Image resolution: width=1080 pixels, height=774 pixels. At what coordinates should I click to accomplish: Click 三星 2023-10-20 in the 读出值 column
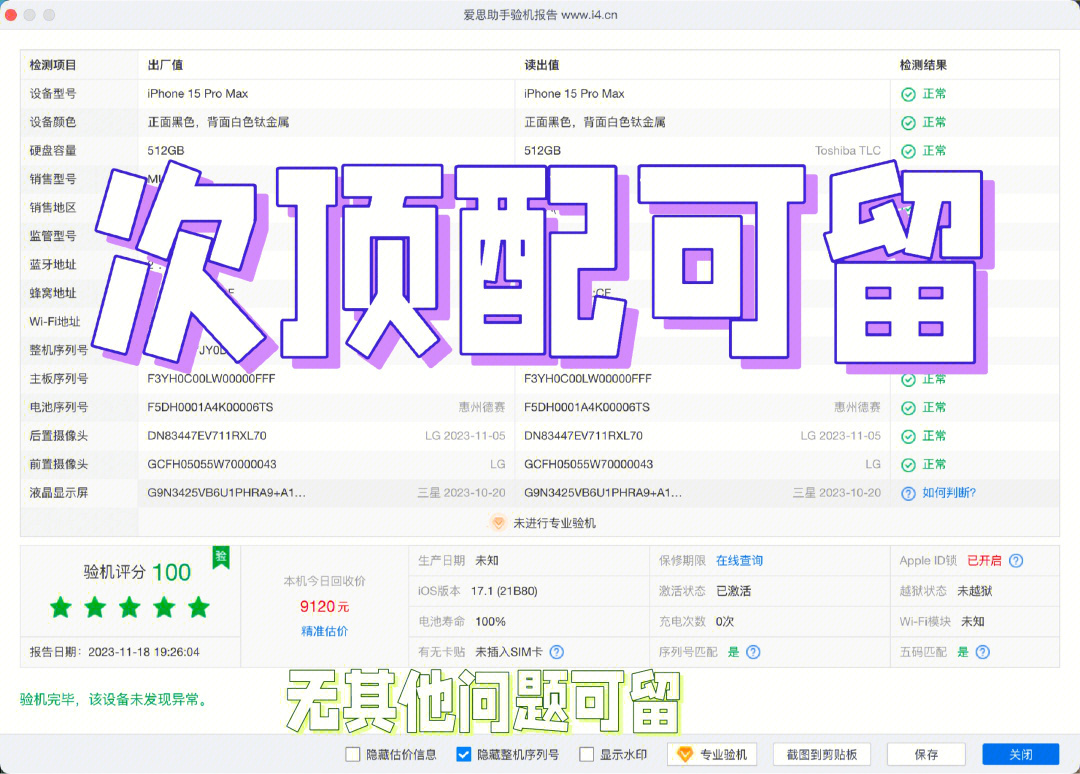(x=837, y=493)
